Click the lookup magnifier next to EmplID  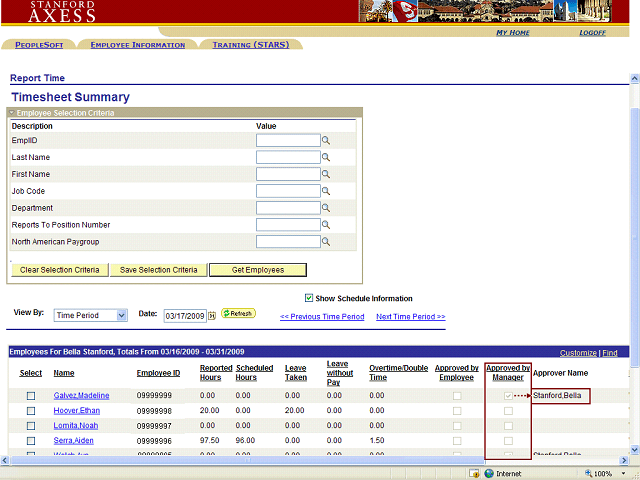(326, 141)
